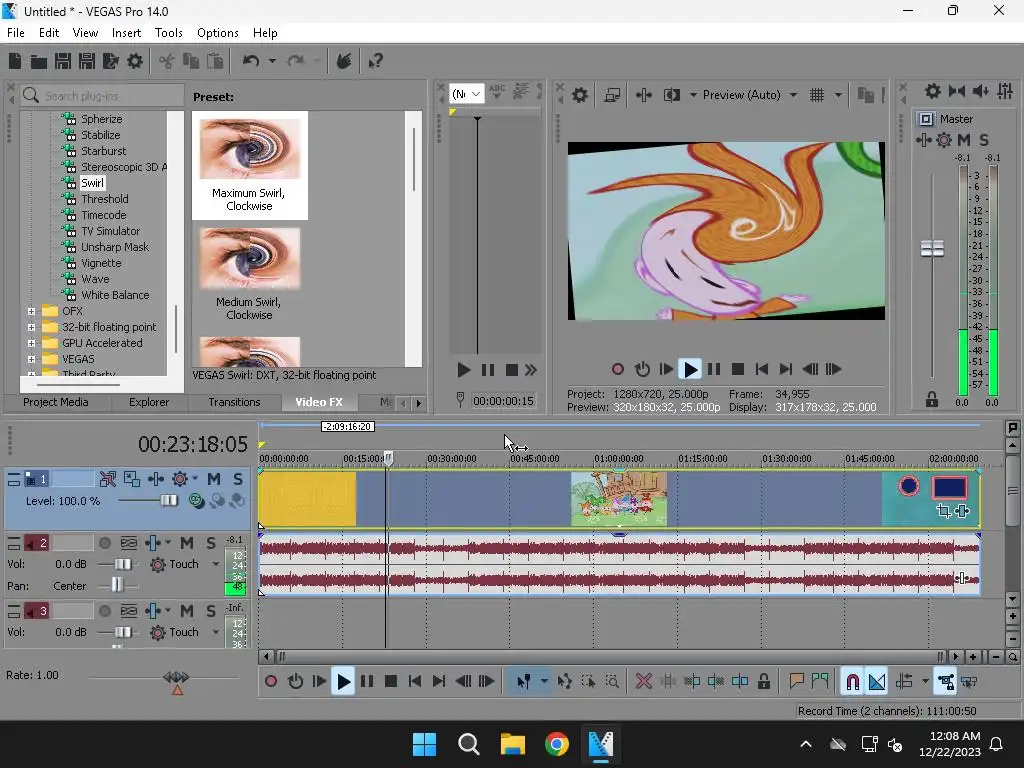Image resolution: width=1024 pixels, height=768 pixels.
Task: Open the event pan/crop icon on the clip
Action: coord(943,511)
